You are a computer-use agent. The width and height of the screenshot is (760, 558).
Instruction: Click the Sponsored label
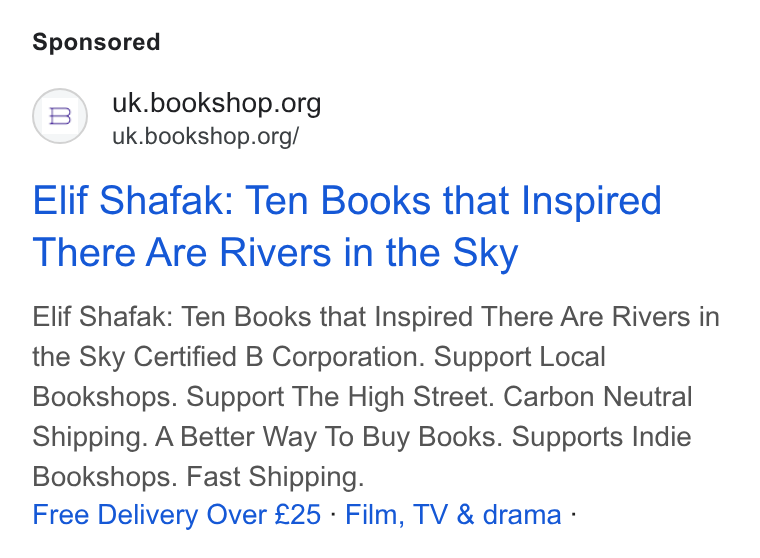pyautogui.click(x=96, y=42)
